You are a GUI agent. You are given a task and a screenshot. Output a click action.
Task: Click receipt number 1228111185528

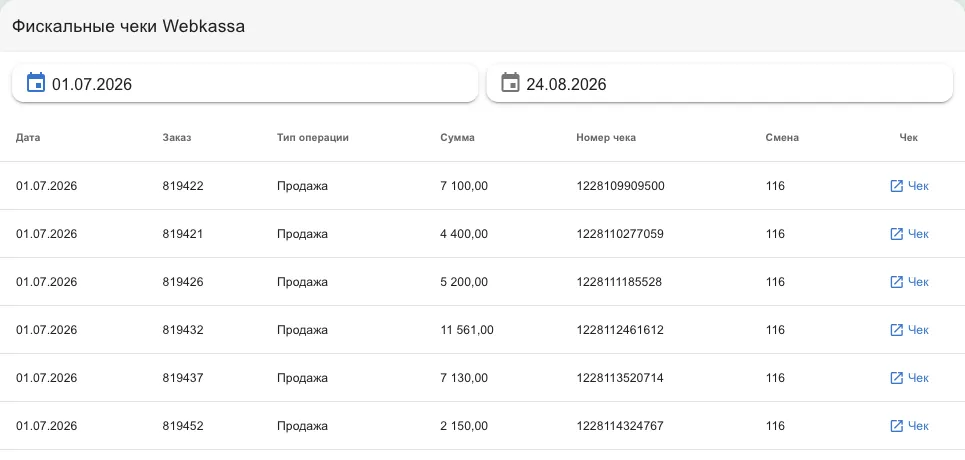pyautogui.click(x=619, y=282)
